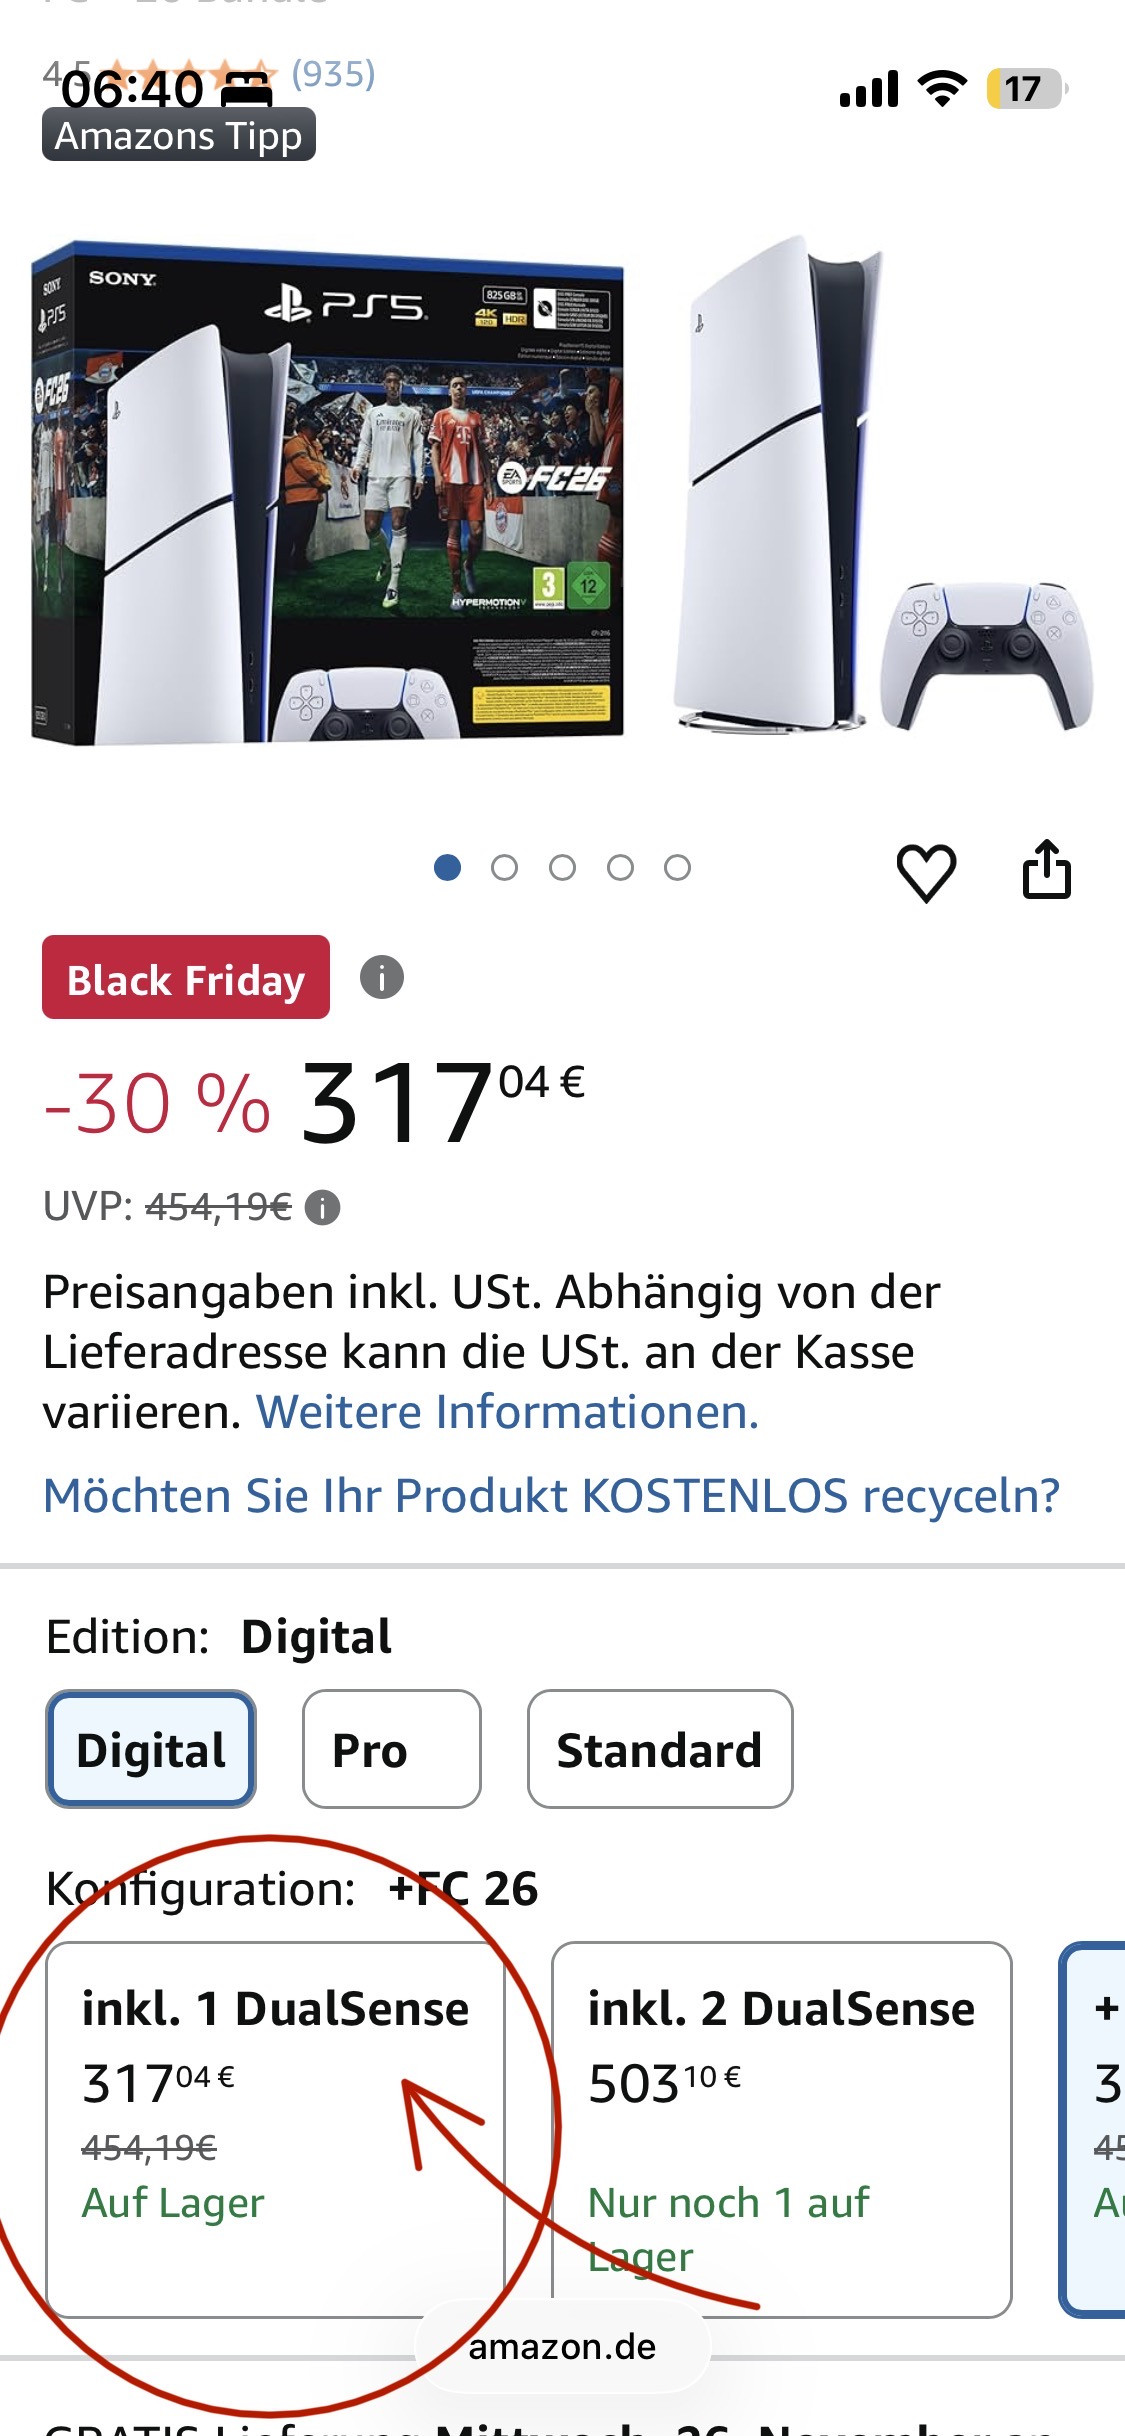Select the Standard edition option

pos(660,1749)
